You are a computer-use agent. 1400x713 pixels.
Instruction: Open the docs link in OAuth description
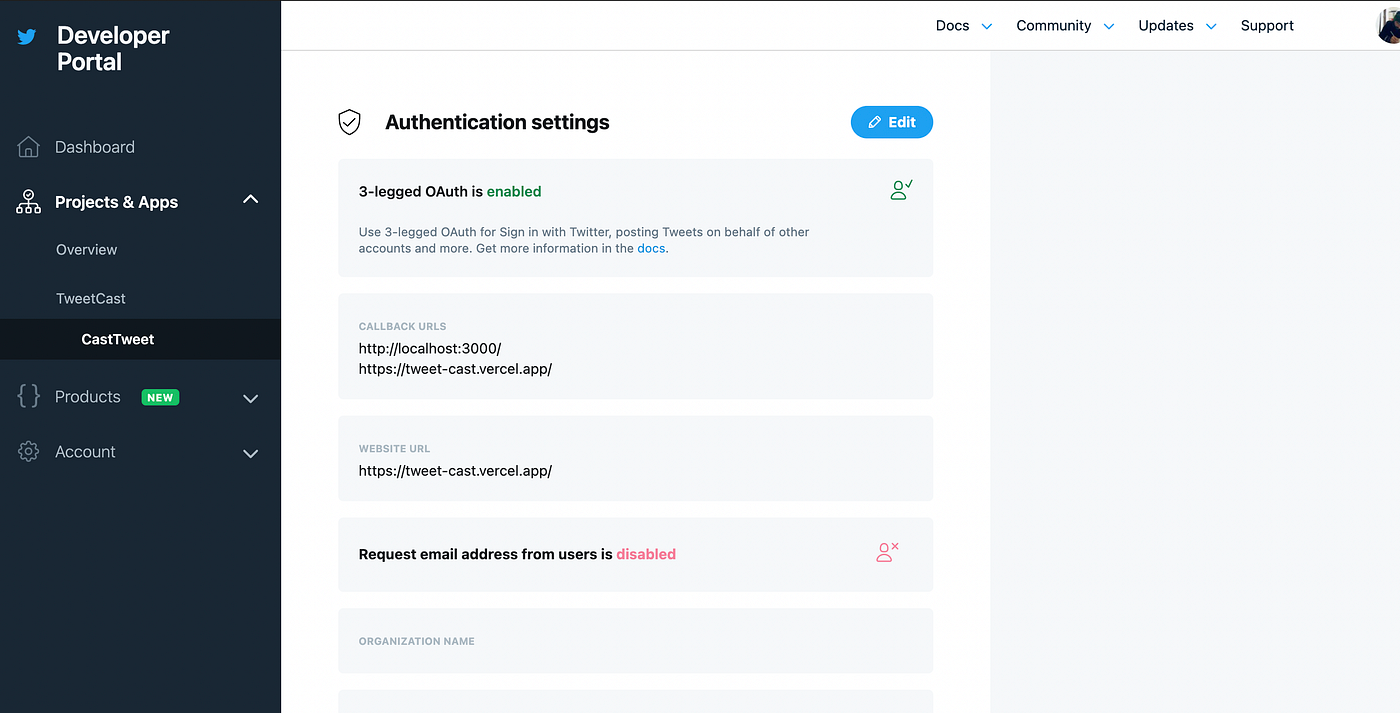click(x=651, y=248)
